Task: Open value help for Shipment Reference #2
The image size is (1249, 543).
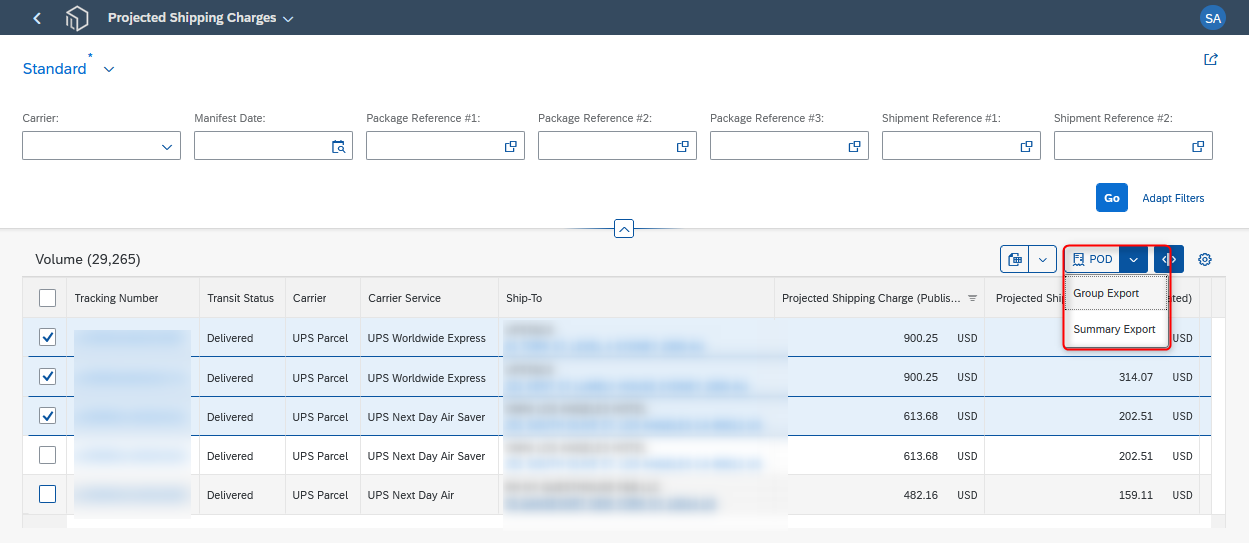Action: tap(1198, 146)
